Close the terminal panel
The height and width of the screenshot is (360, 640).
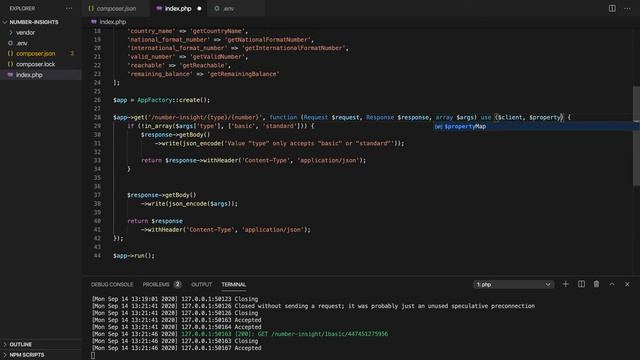[x=627, y=284]
